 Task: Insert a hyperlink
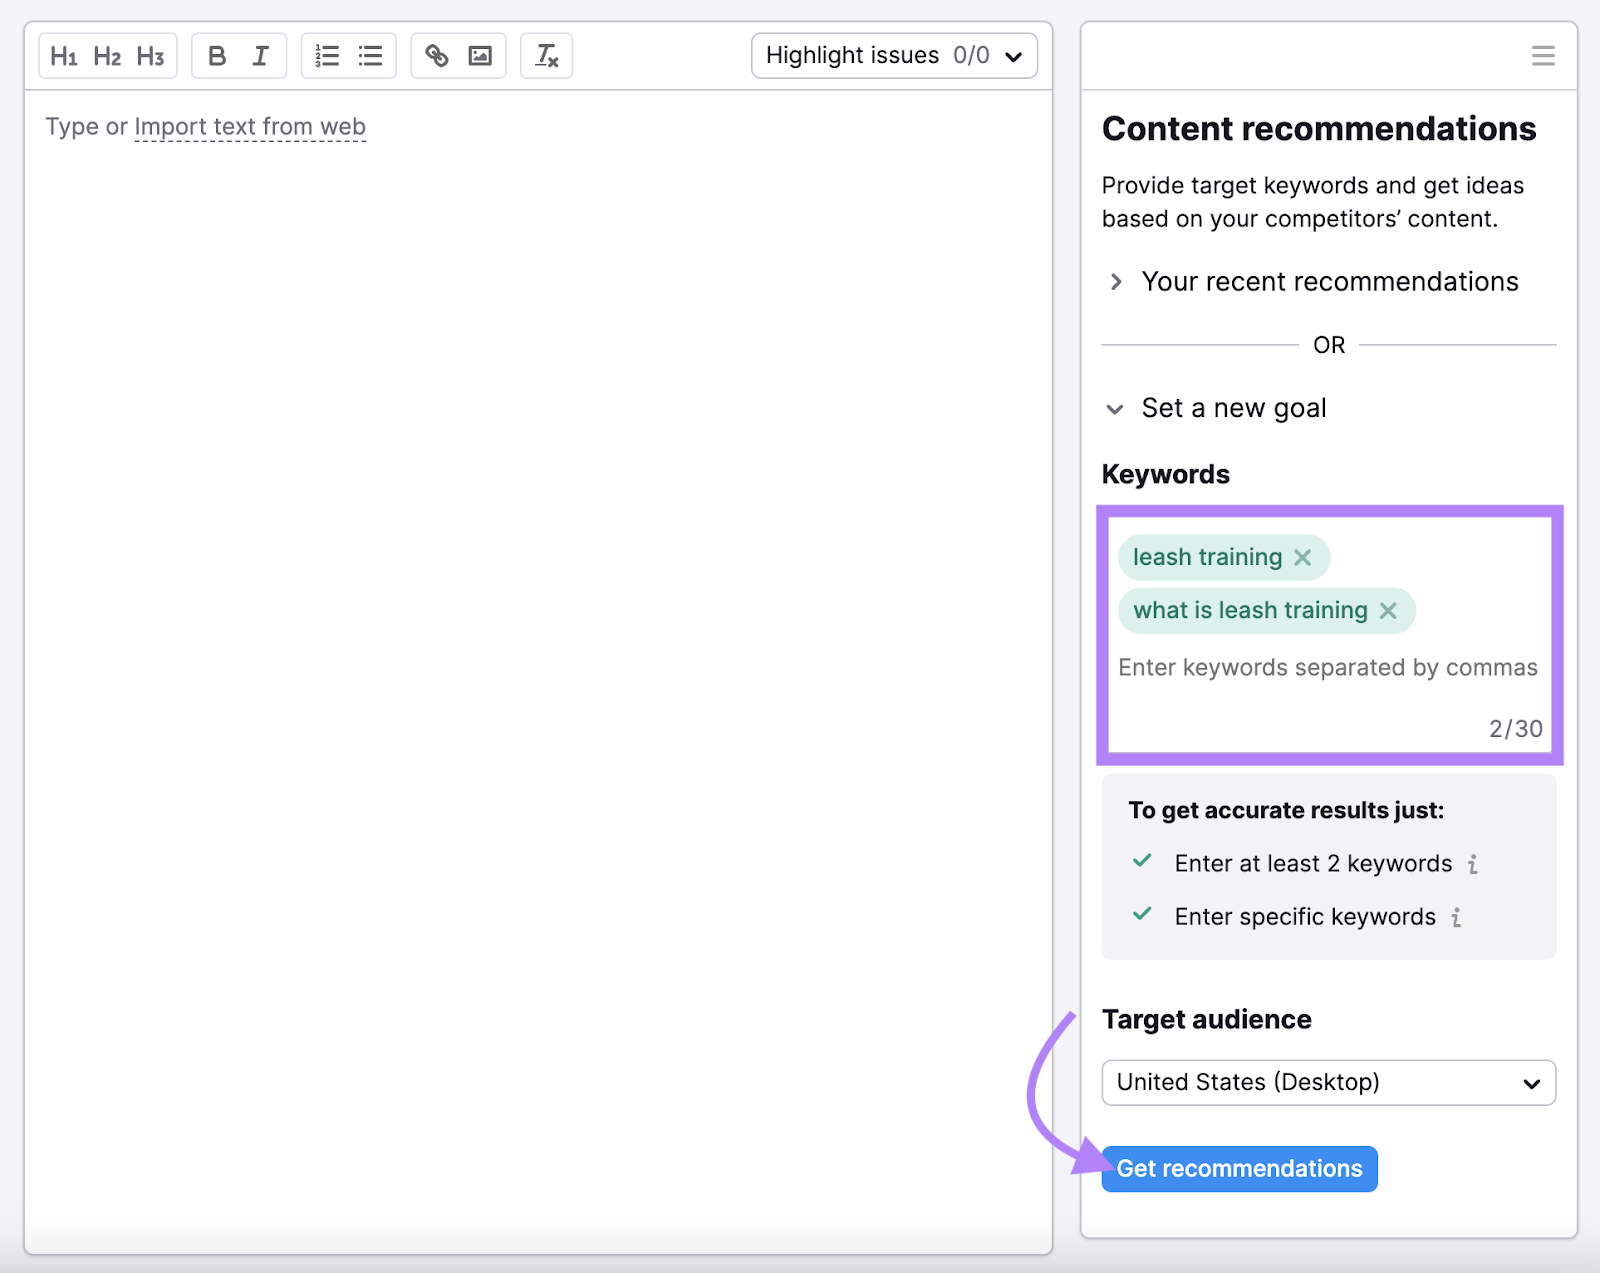point(437,56)
